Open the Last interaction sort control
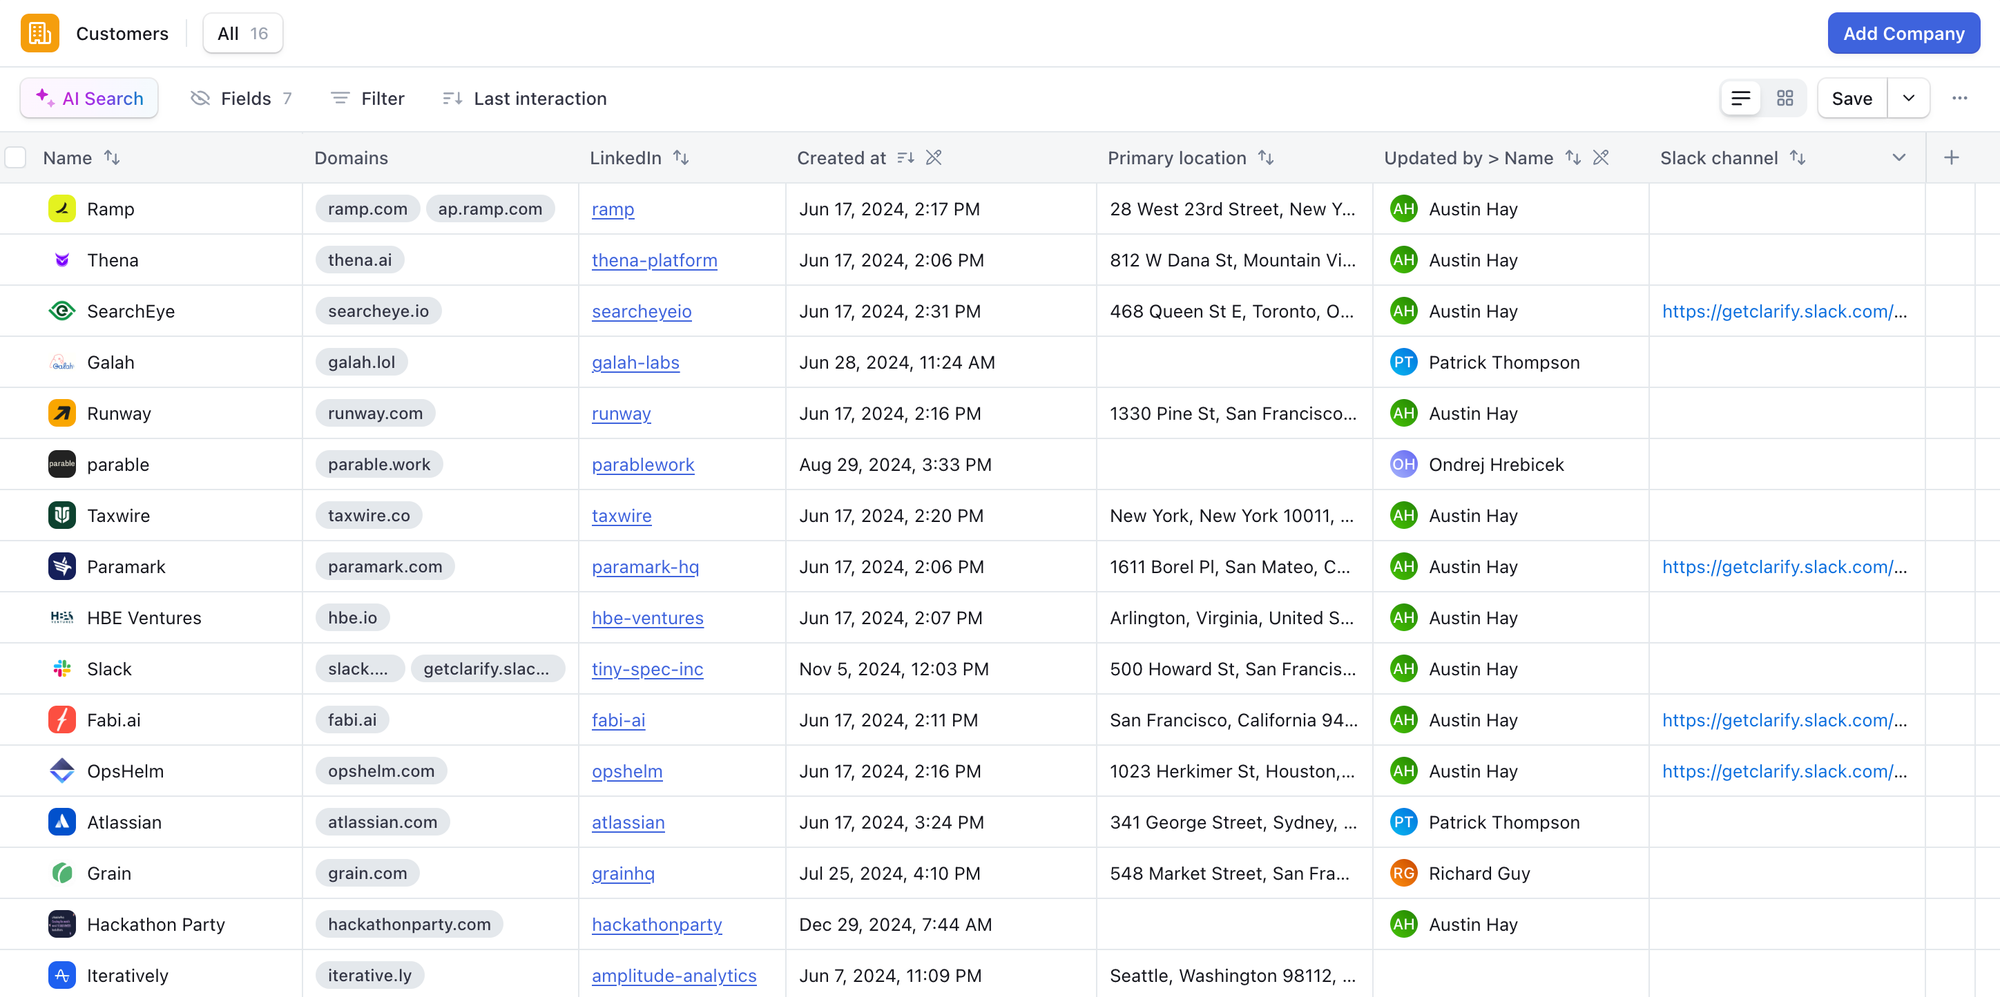2000x997 pixels. click(x=525, y=98)
